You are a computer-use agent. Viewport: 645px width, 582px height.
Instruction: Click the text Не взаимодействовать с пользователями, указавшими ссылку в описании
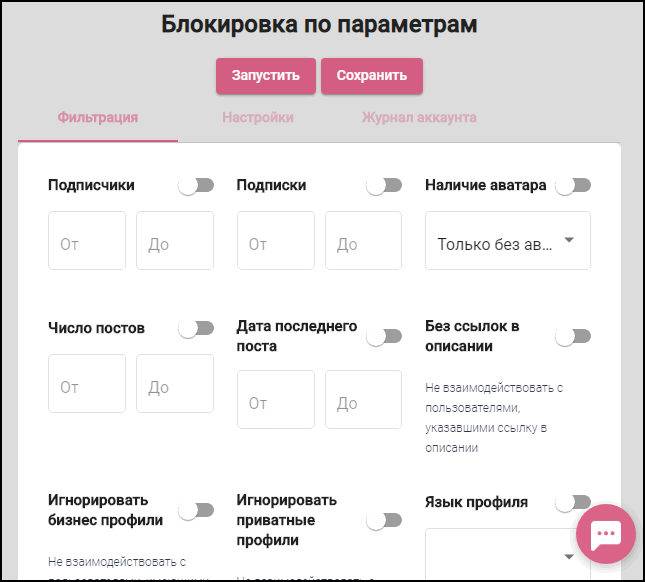click(x=494, y=417)
